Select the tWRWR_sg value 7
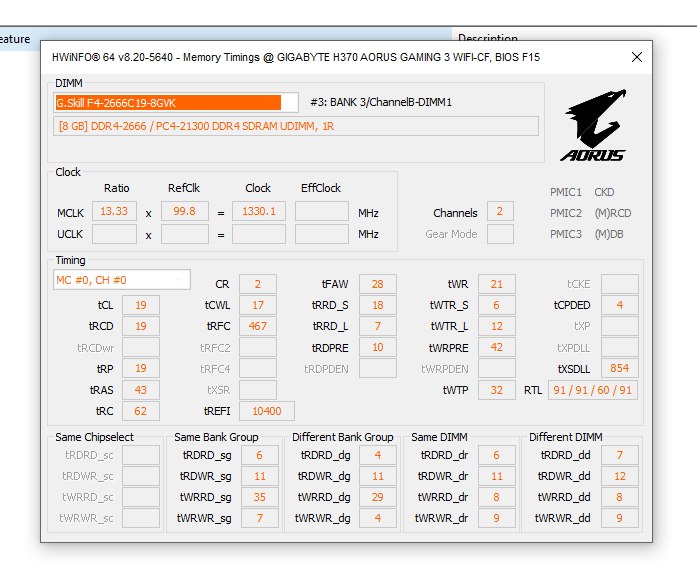This screenshot has width=697, height=567. pos(260,518)
